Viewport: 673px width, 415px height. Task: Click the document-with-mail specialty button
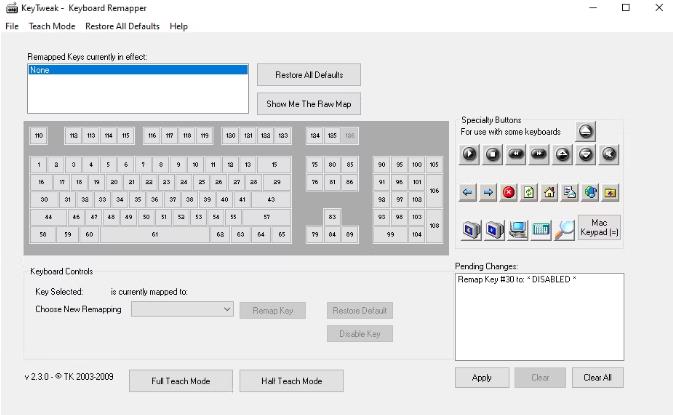[570, 193]
